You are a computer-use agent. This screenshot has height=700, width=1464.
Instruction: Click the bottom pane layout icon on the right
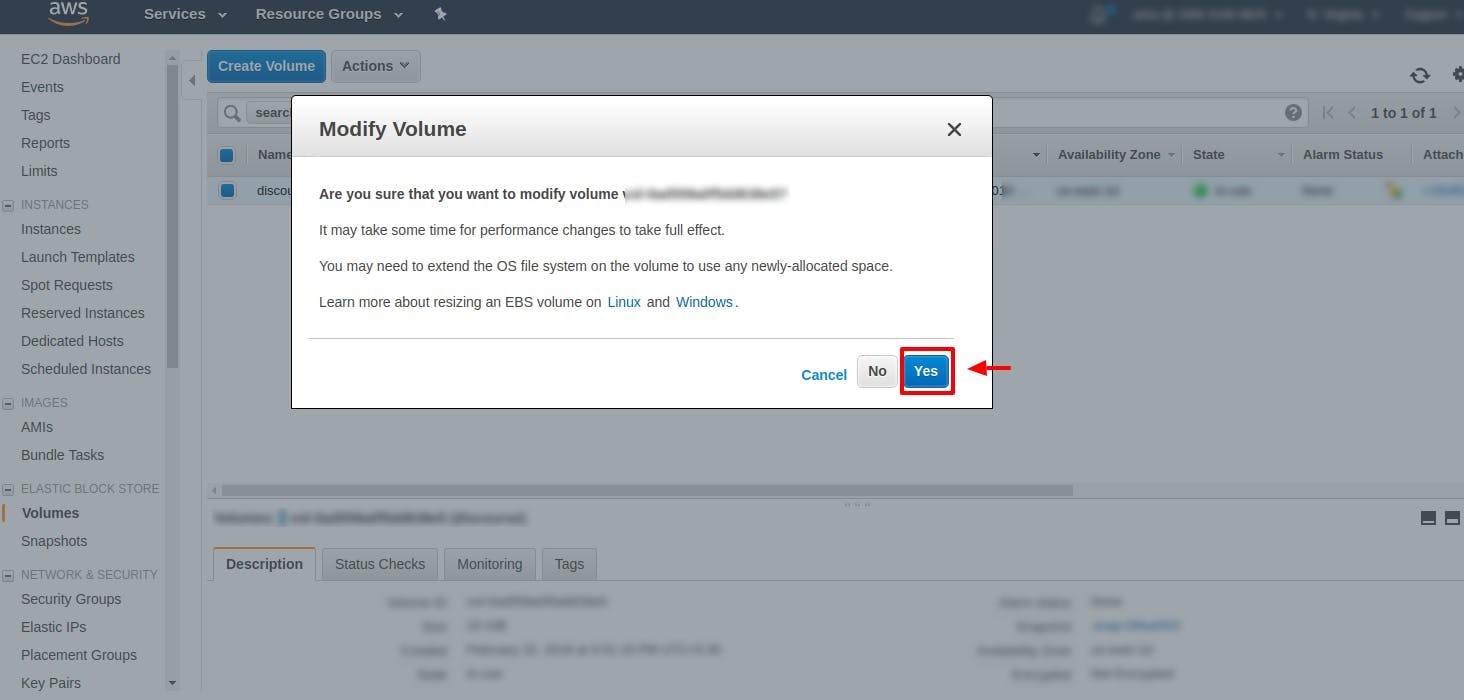click(x=1430, y=518)
